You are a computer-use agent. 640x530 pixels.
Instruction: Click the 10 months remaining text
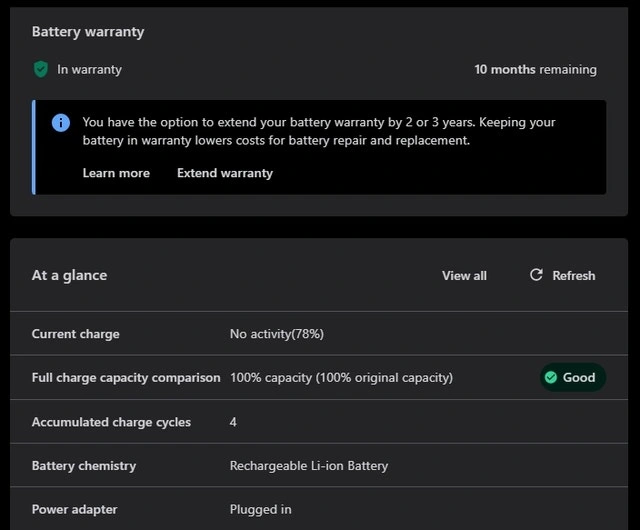point(535,70)
